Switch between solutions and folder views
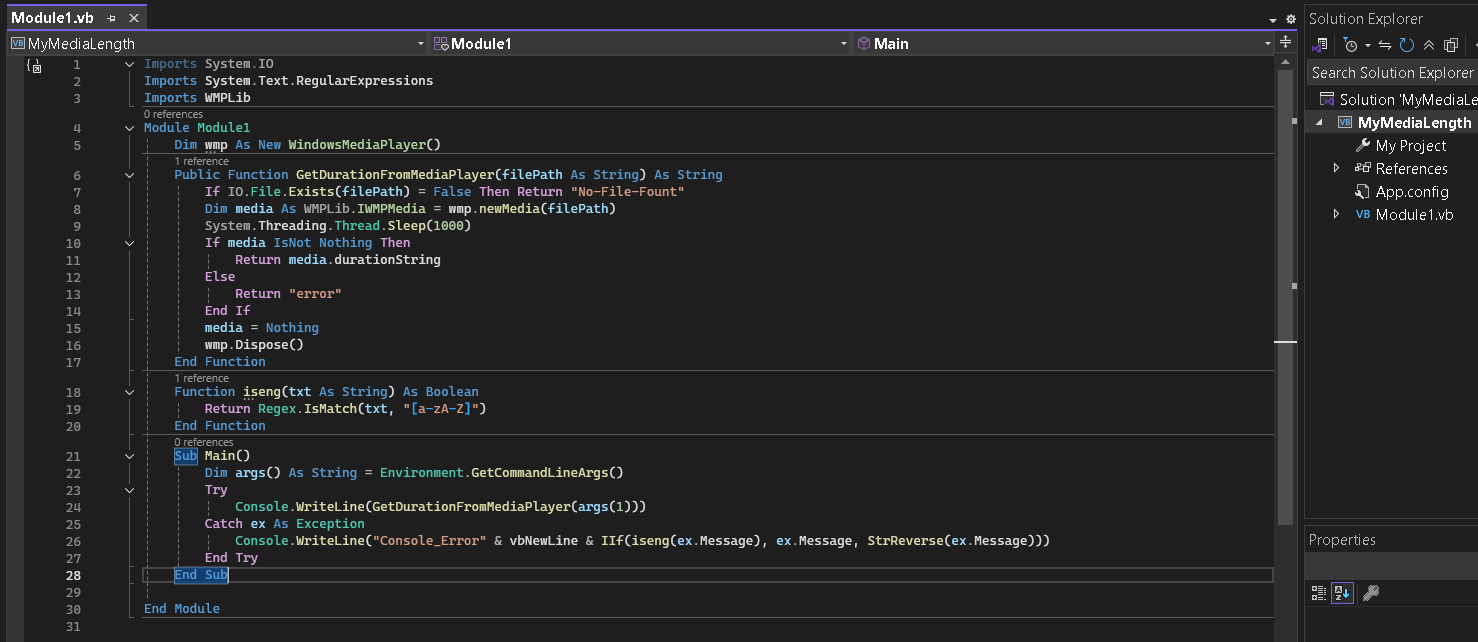 point(1320,45)
